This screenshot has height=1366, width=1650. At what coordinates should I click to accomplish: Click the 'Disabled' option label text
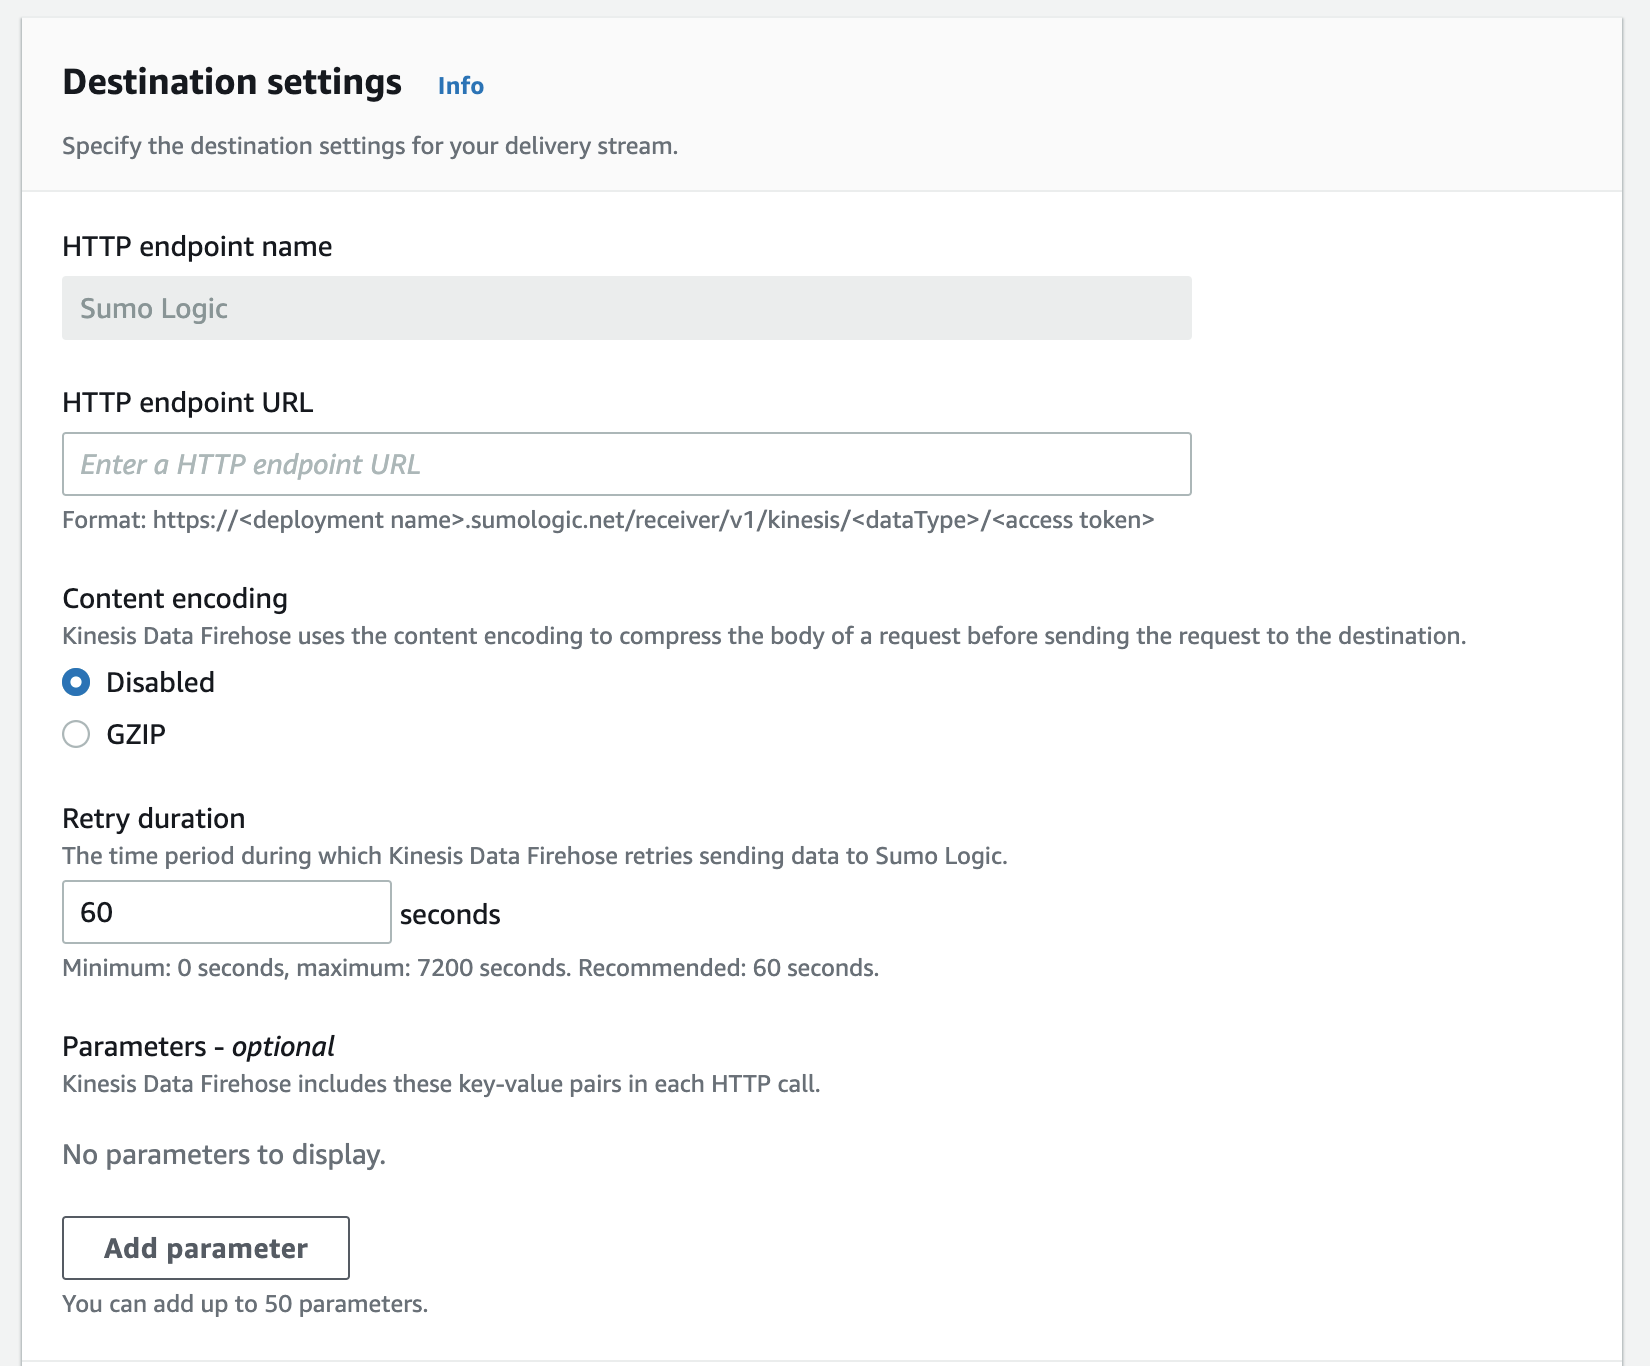click(160, 682)
